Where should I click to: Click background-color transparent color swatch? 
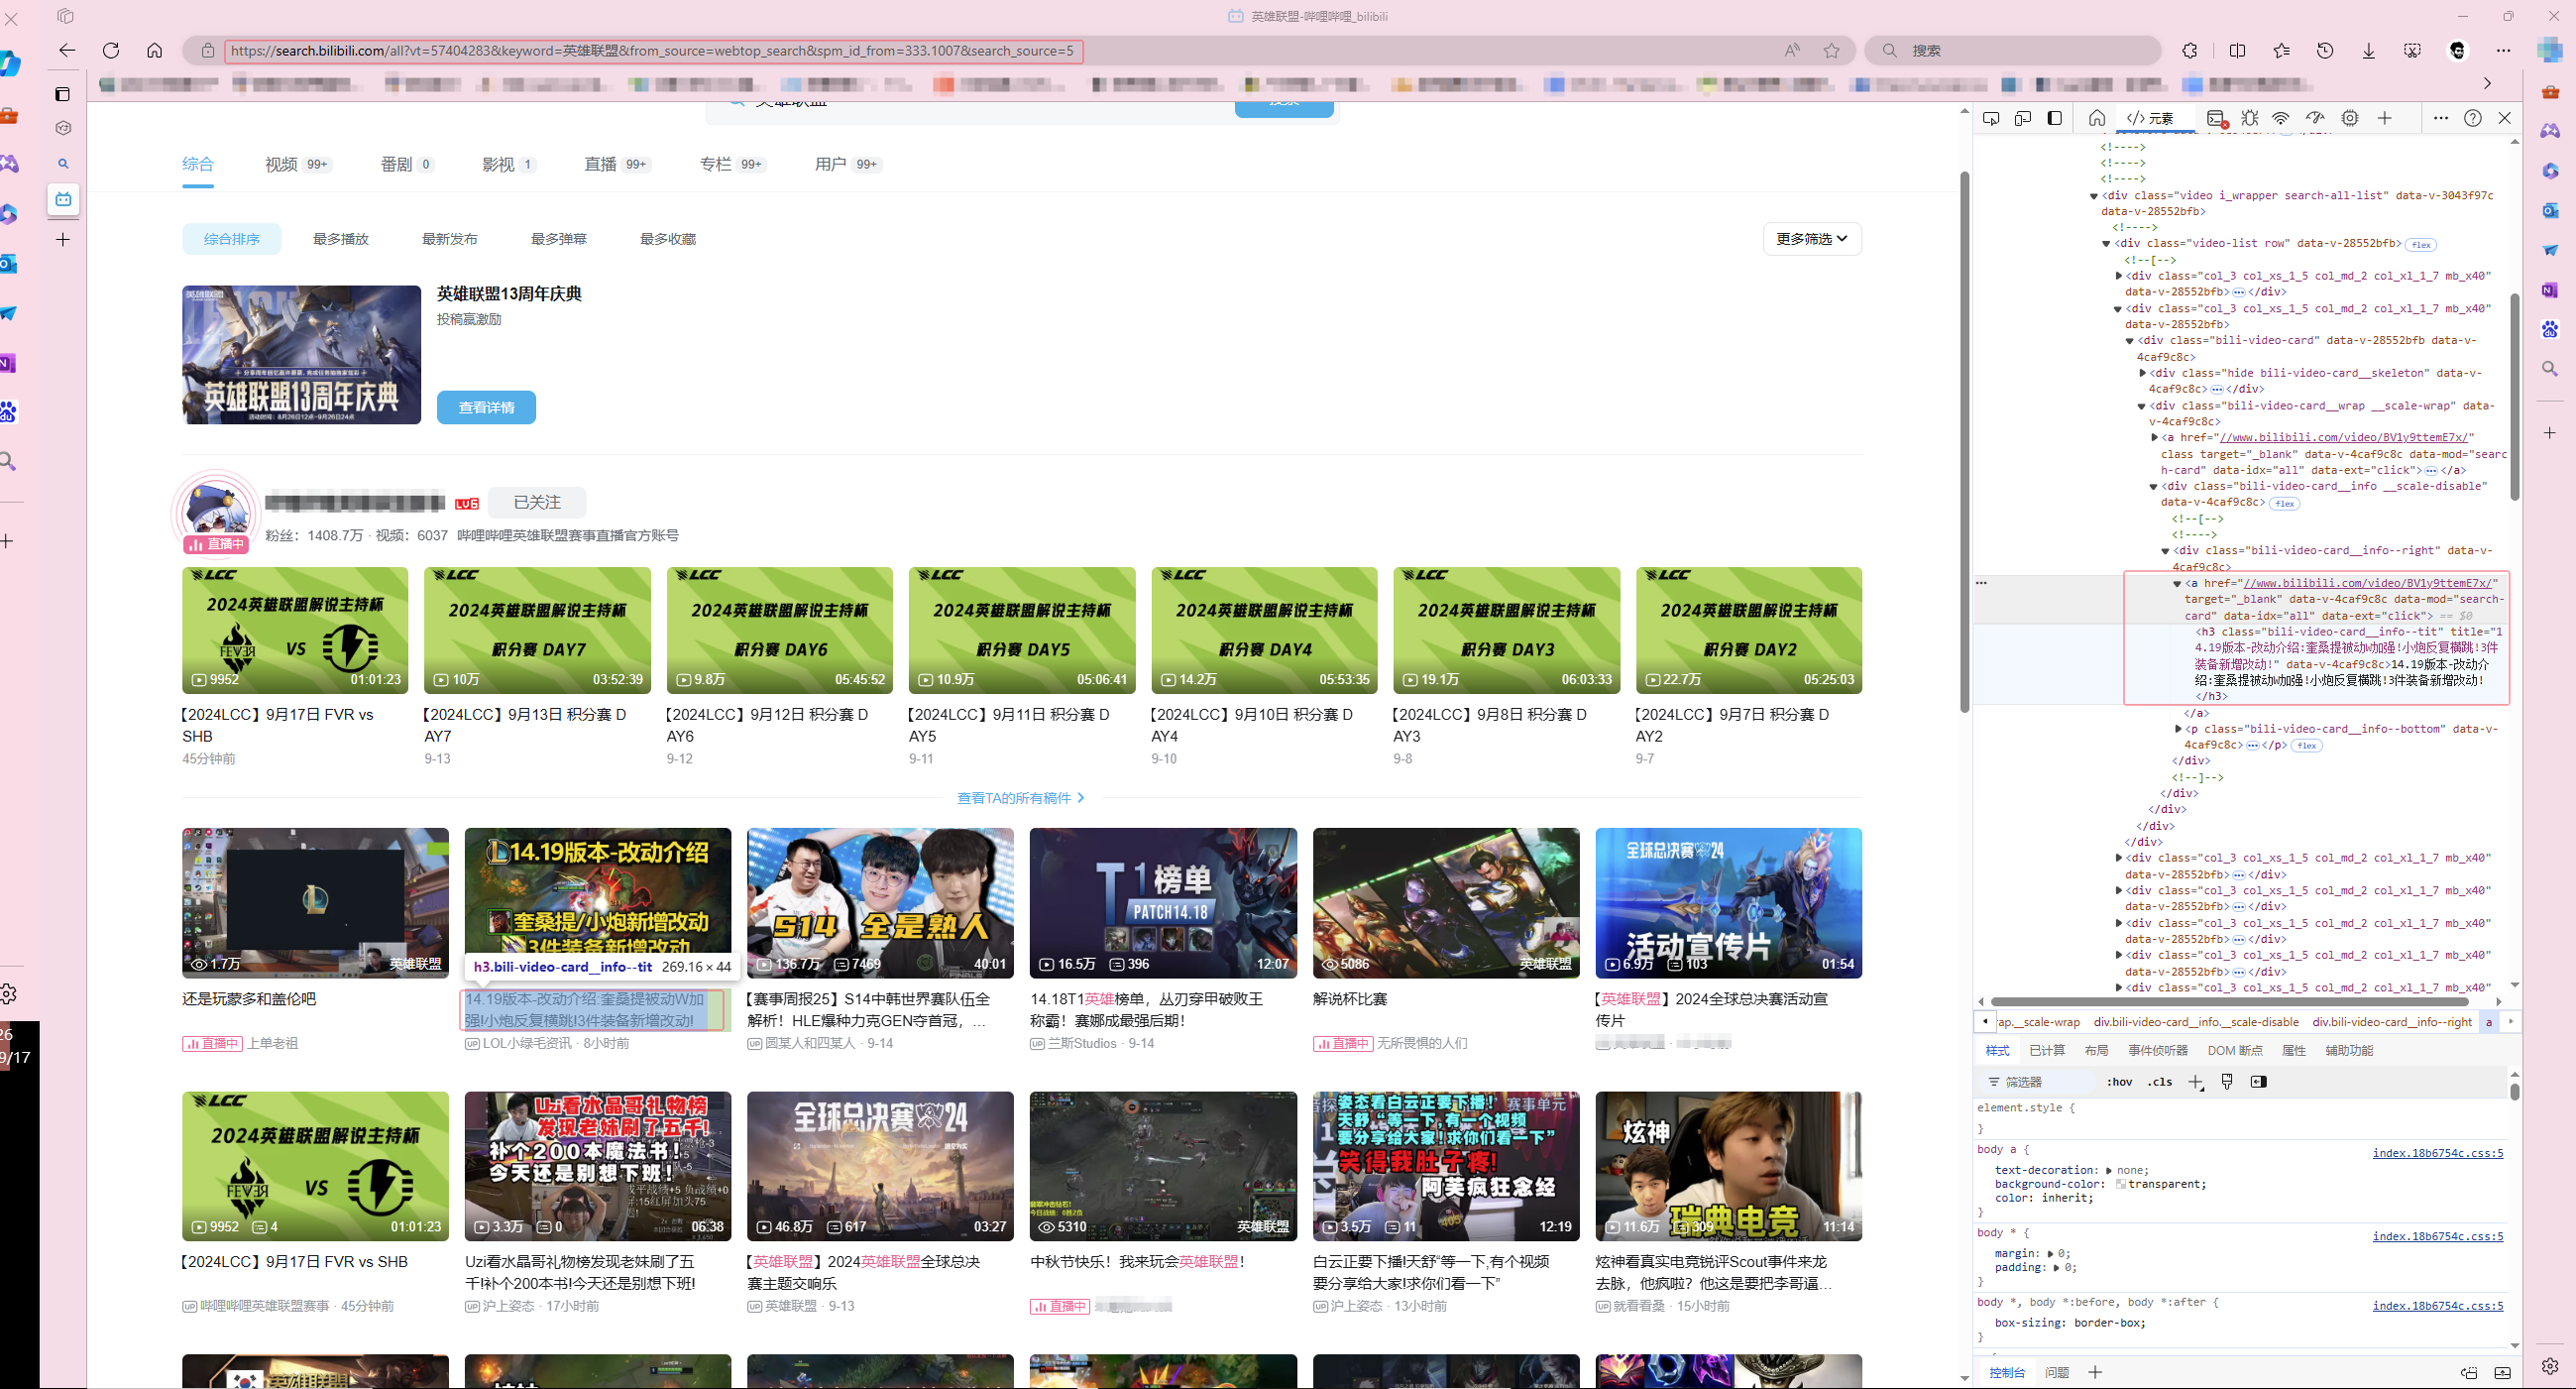2120,1184
